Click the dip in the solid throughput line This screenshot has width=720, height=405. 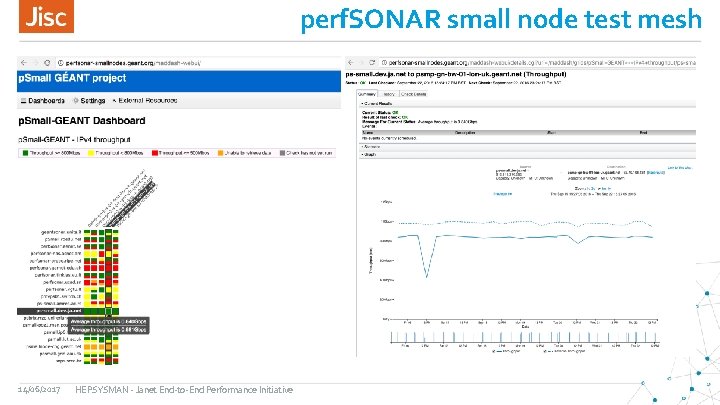tap(427, 276)
